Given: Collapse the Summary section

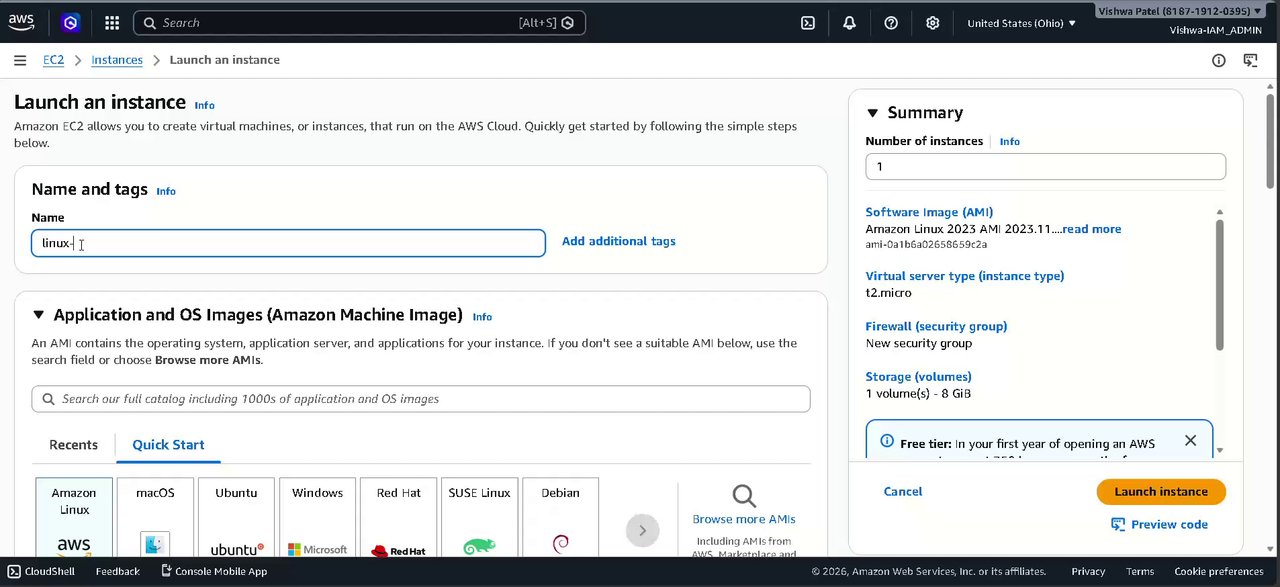Looking at the screenshot, I should coord(872,113).
